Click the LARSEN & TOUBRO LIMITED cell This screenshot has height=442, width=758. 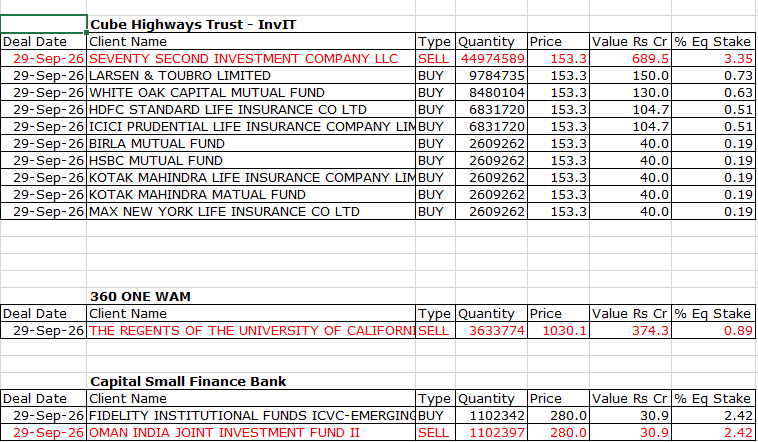click(x=251, y=75)
